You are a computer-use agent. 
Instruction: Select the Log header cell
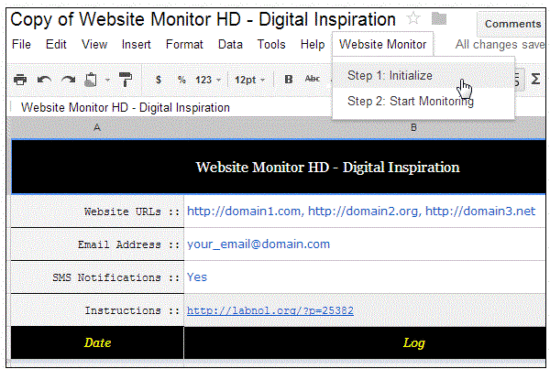pyautogui.click(x=365, y=343)
